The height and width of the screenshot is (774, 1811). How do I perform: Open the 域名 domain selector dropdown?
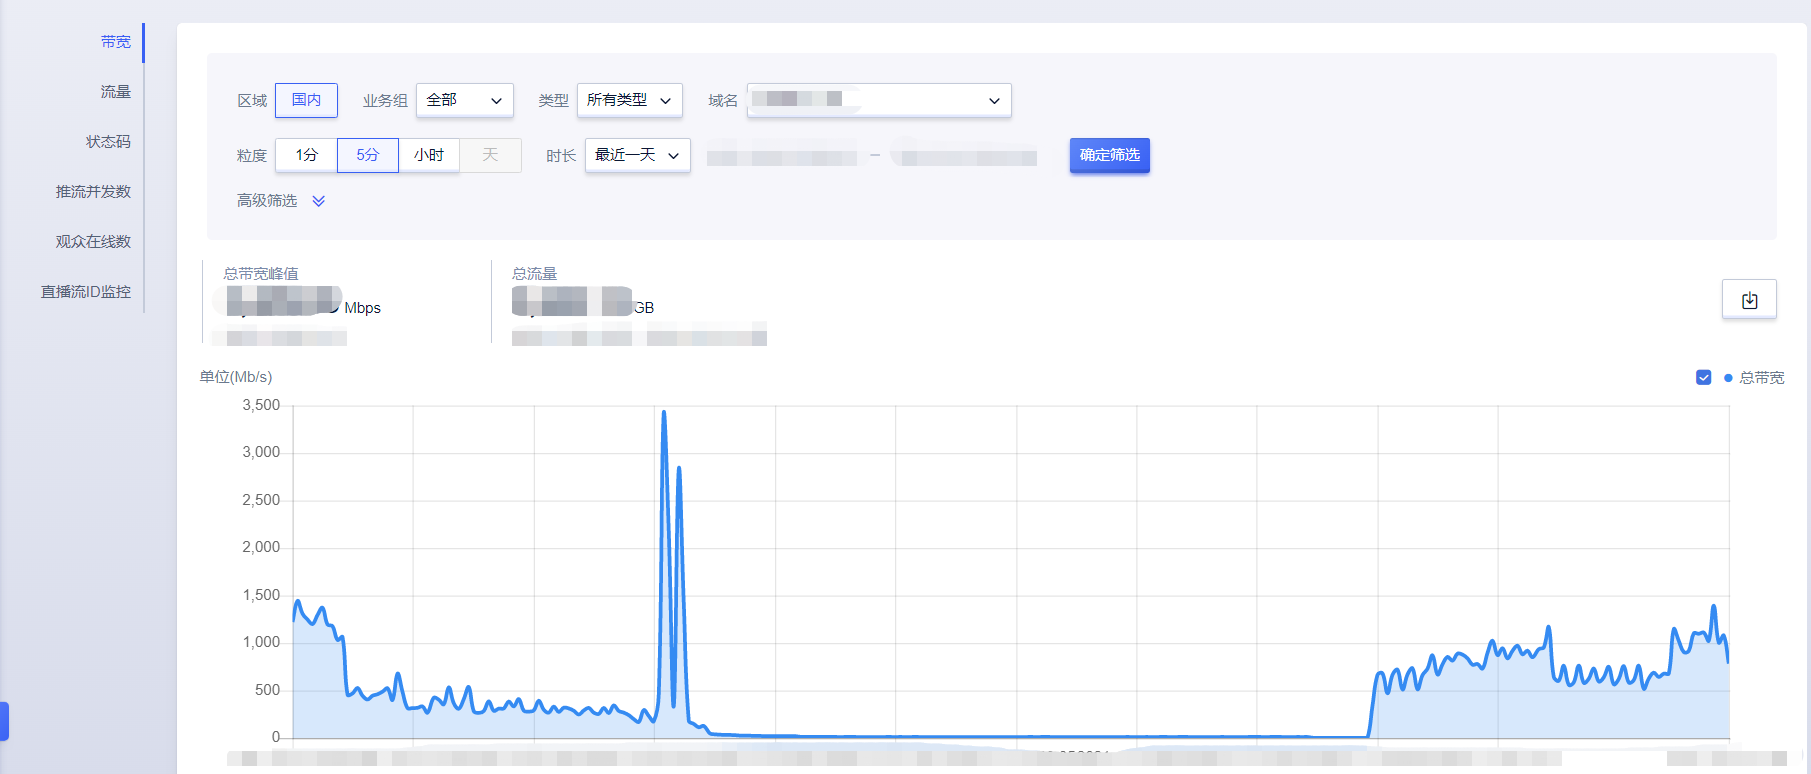879,100
